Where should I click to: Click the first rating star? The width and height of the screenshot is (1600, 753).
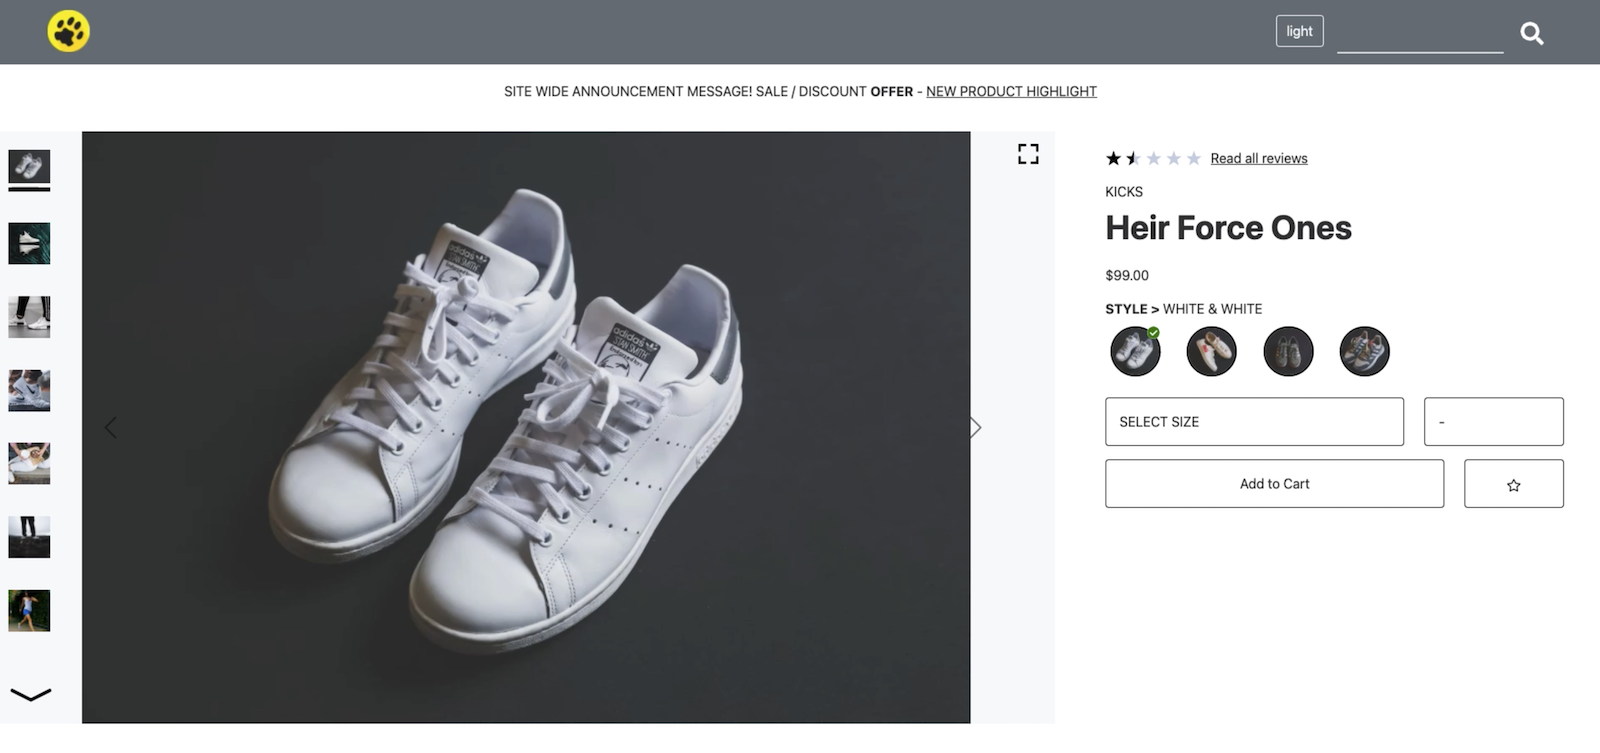coord(1111,158)
